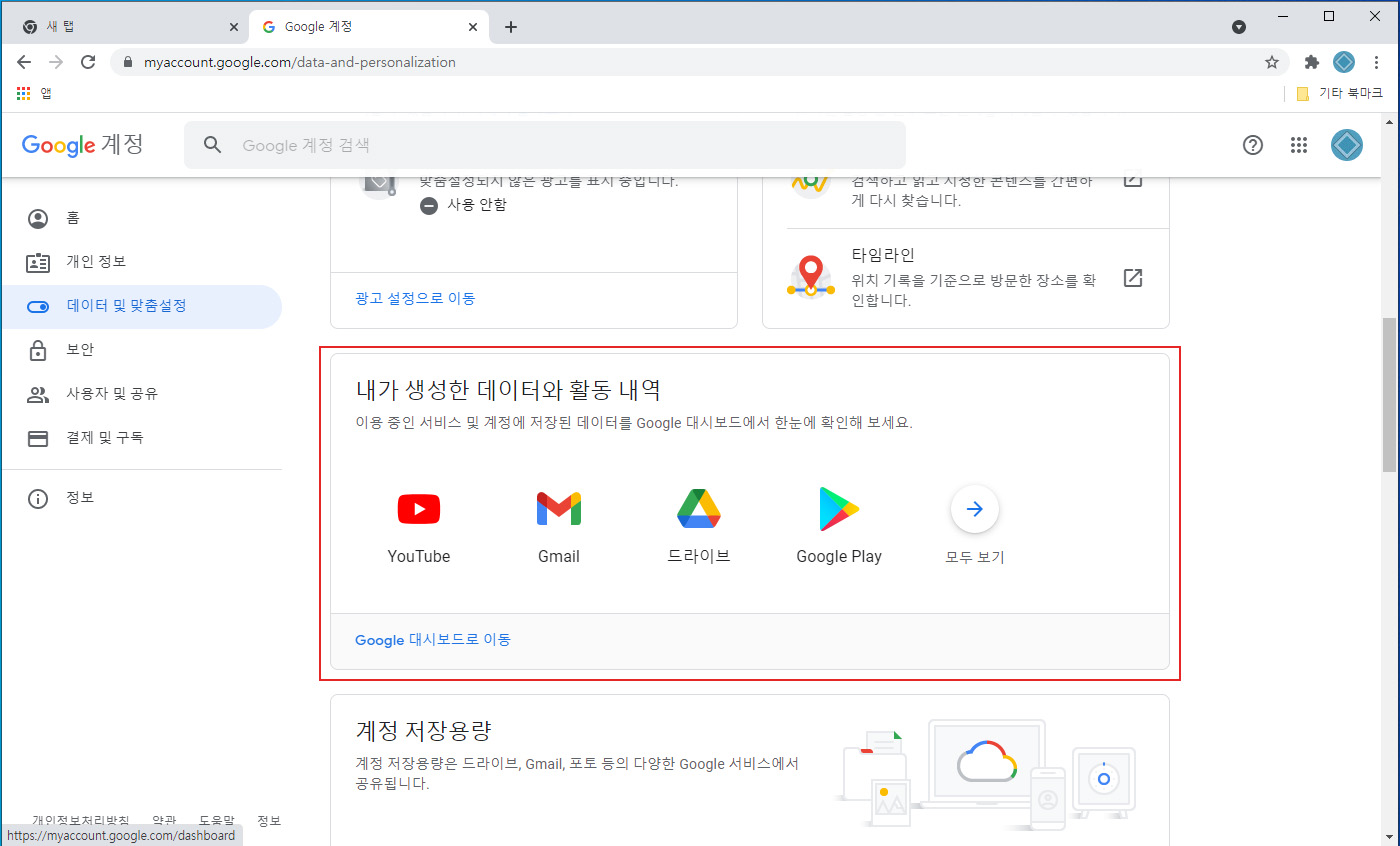Click the account storage devices illustration

986,774
